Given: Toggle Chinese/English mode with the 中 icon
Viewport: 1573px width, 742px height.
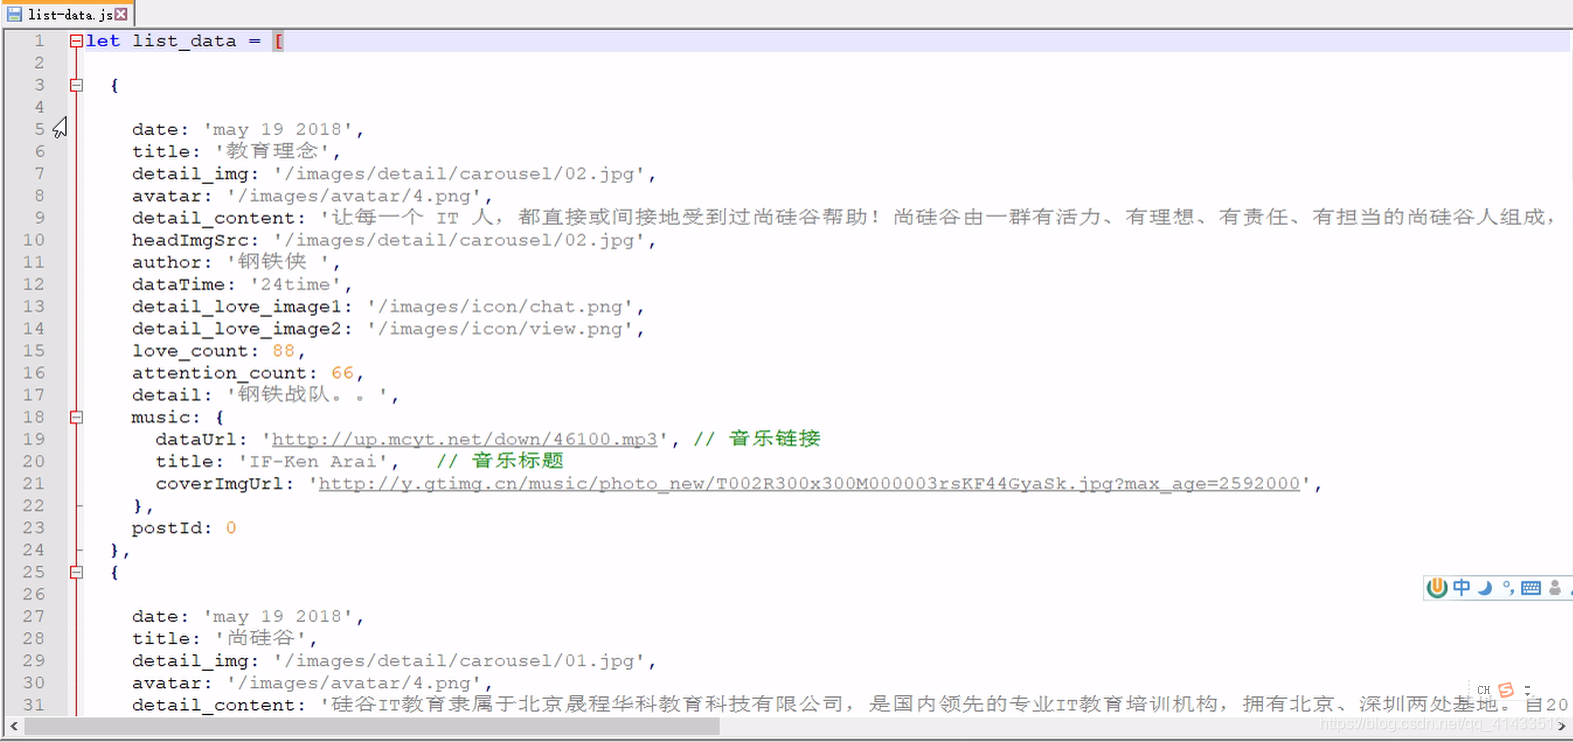Looking at the screenshot, I should [x=1462, y=588].
